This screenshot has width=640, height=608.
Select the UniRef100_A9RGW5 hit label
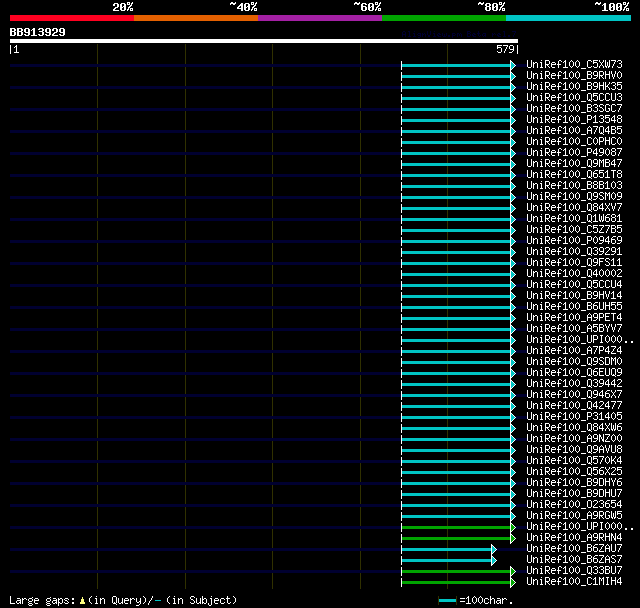coord(574,516)
